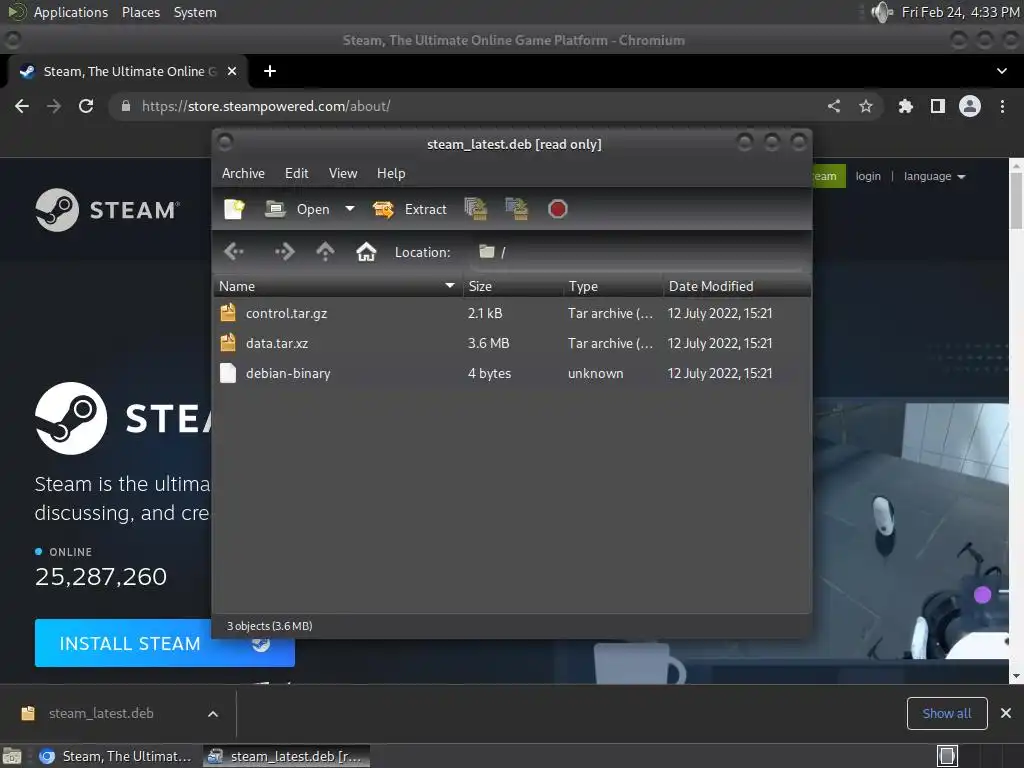
Task: Open the Edit menu in archive manager
Action: 296,173
